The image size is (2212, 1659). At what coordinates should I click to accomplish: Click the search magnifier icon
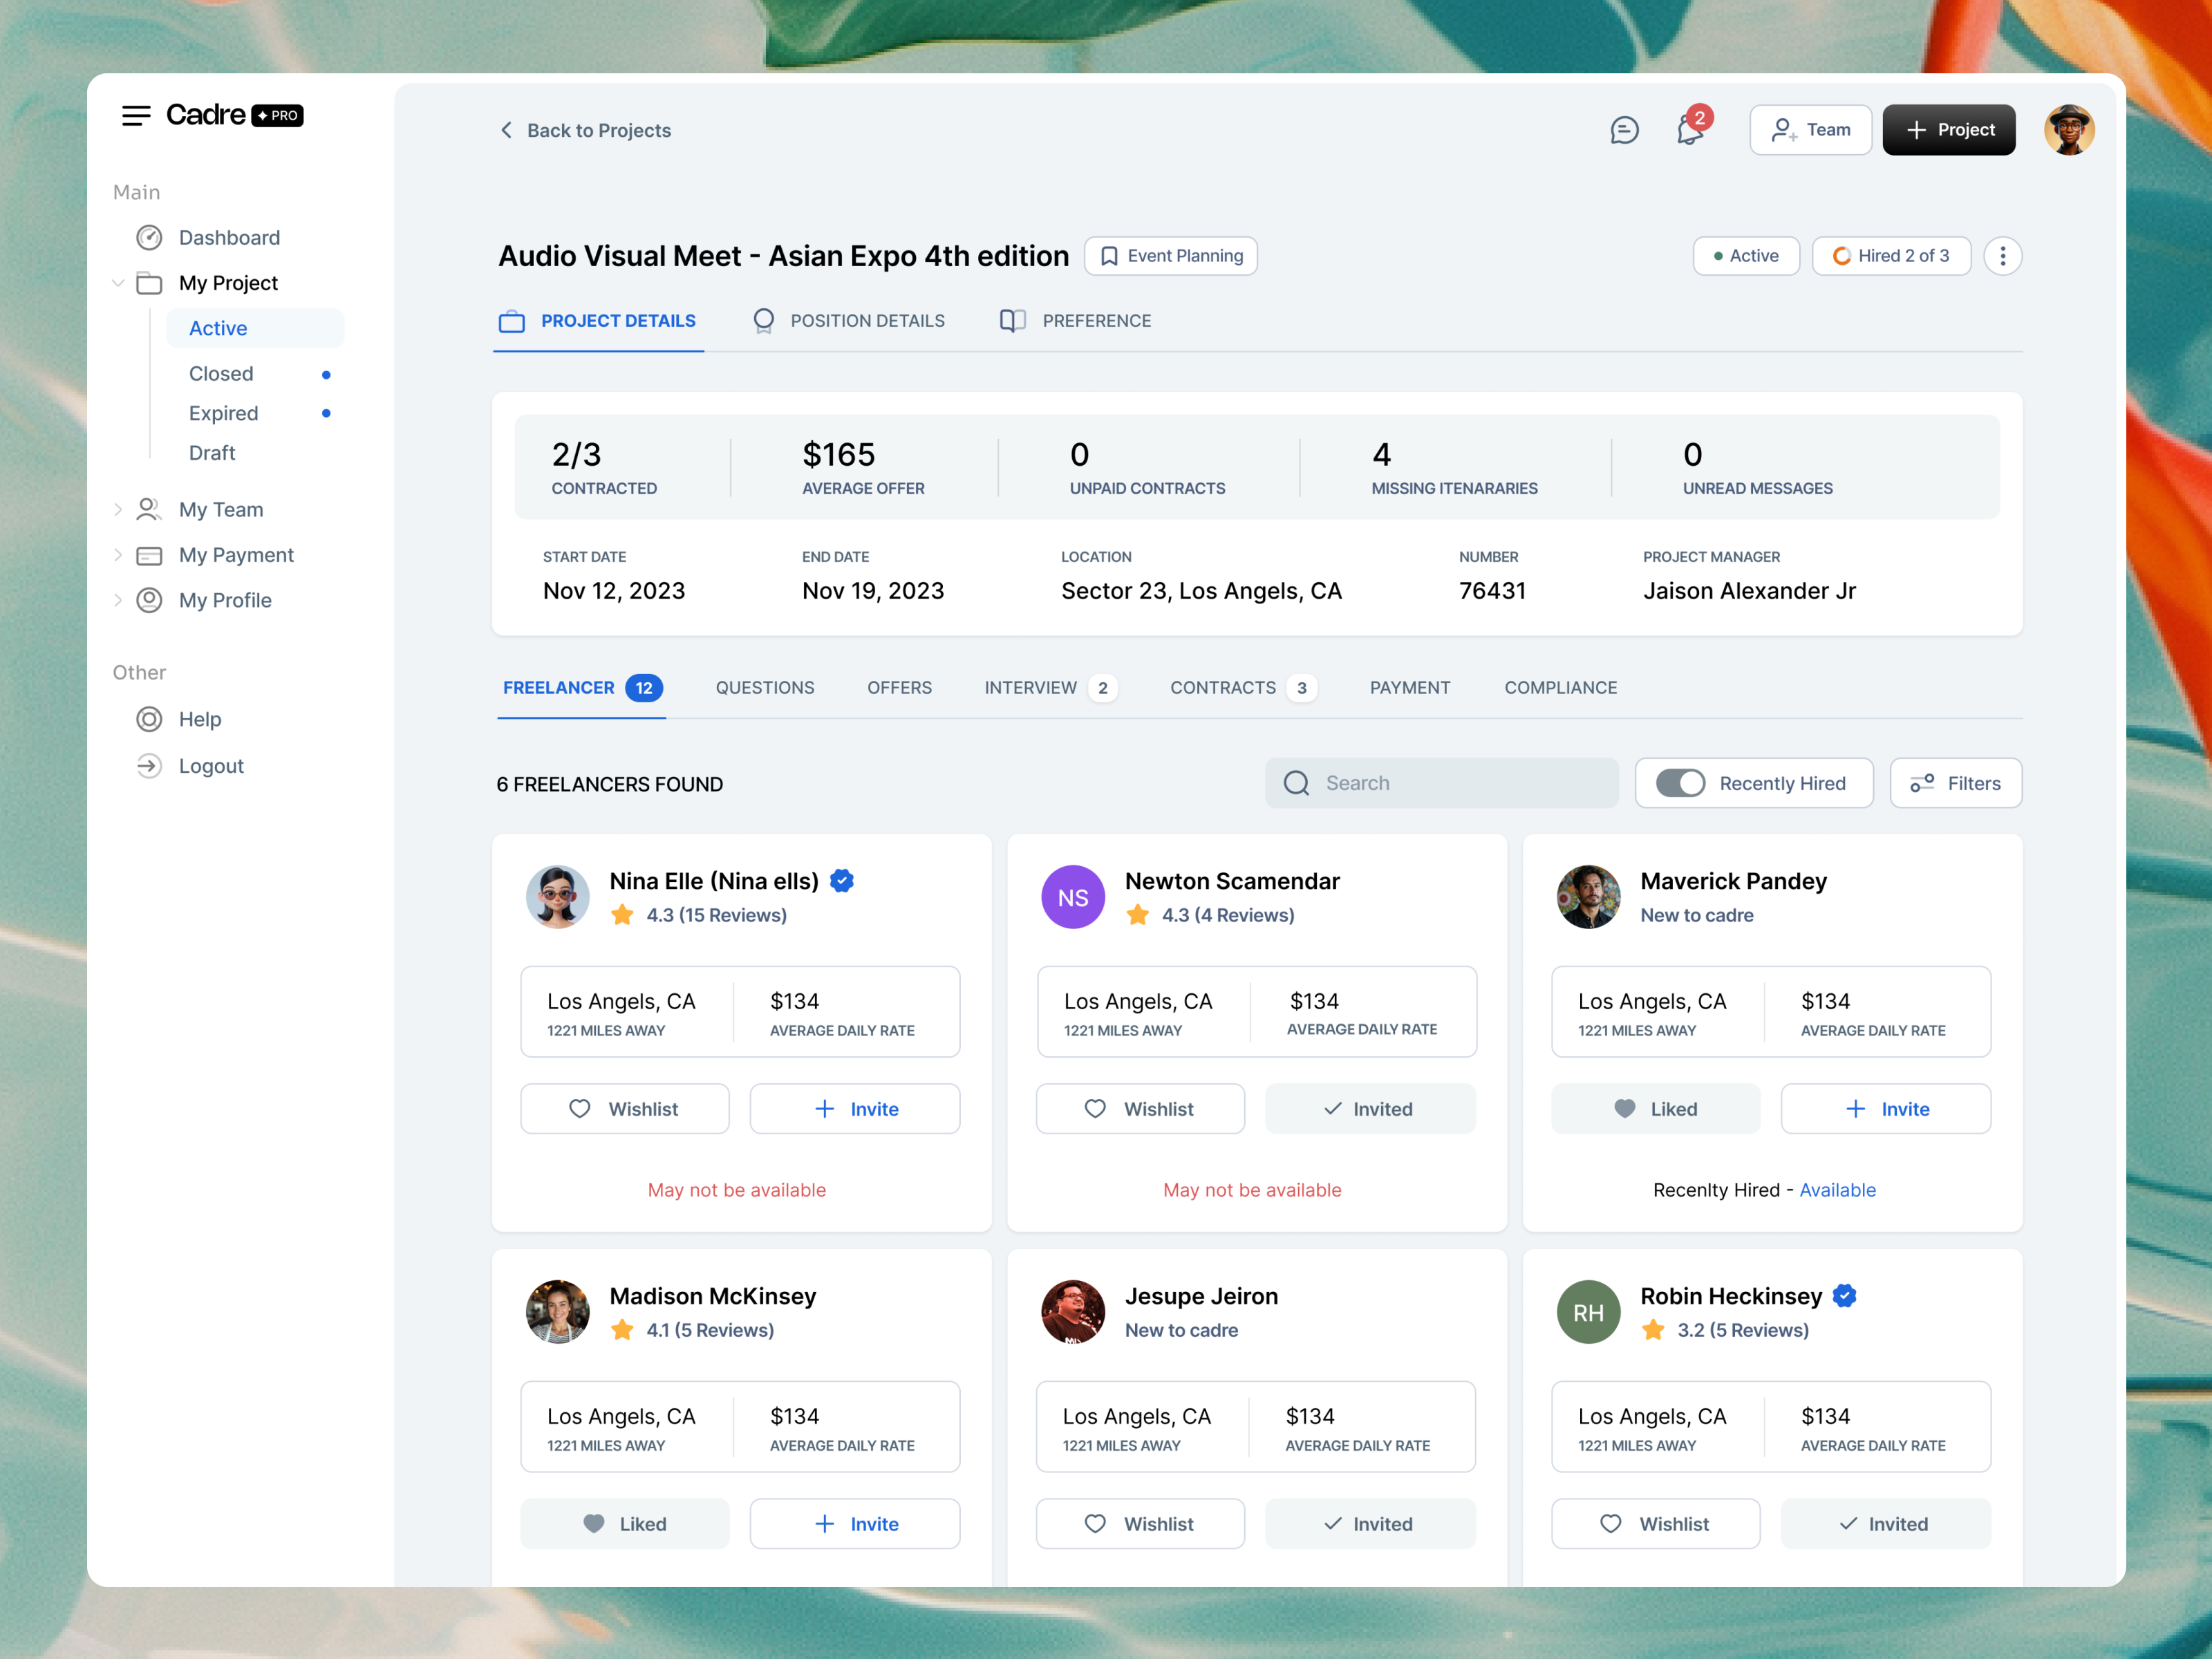[x=1297, y=783]
